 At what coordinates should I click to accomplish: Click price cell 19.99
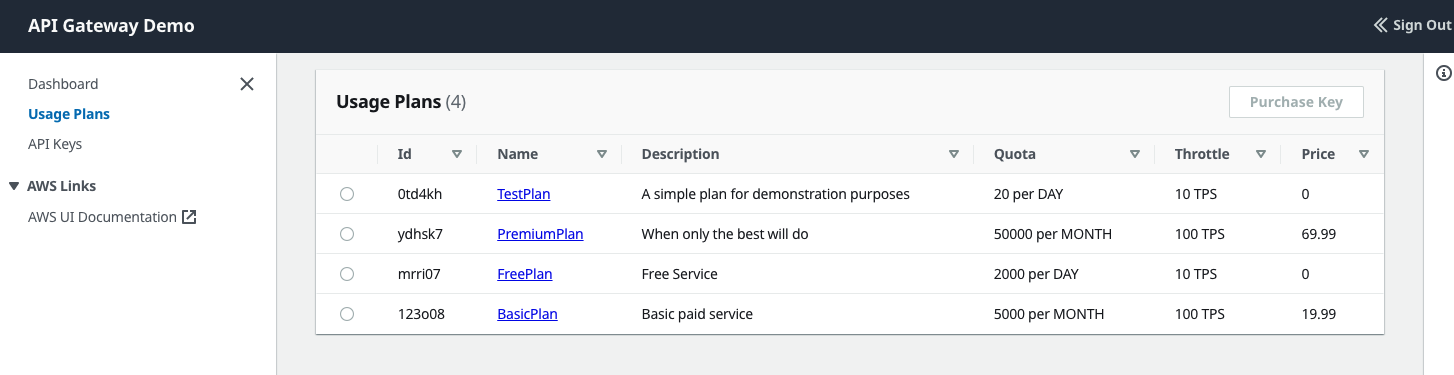click(1319, 314)
